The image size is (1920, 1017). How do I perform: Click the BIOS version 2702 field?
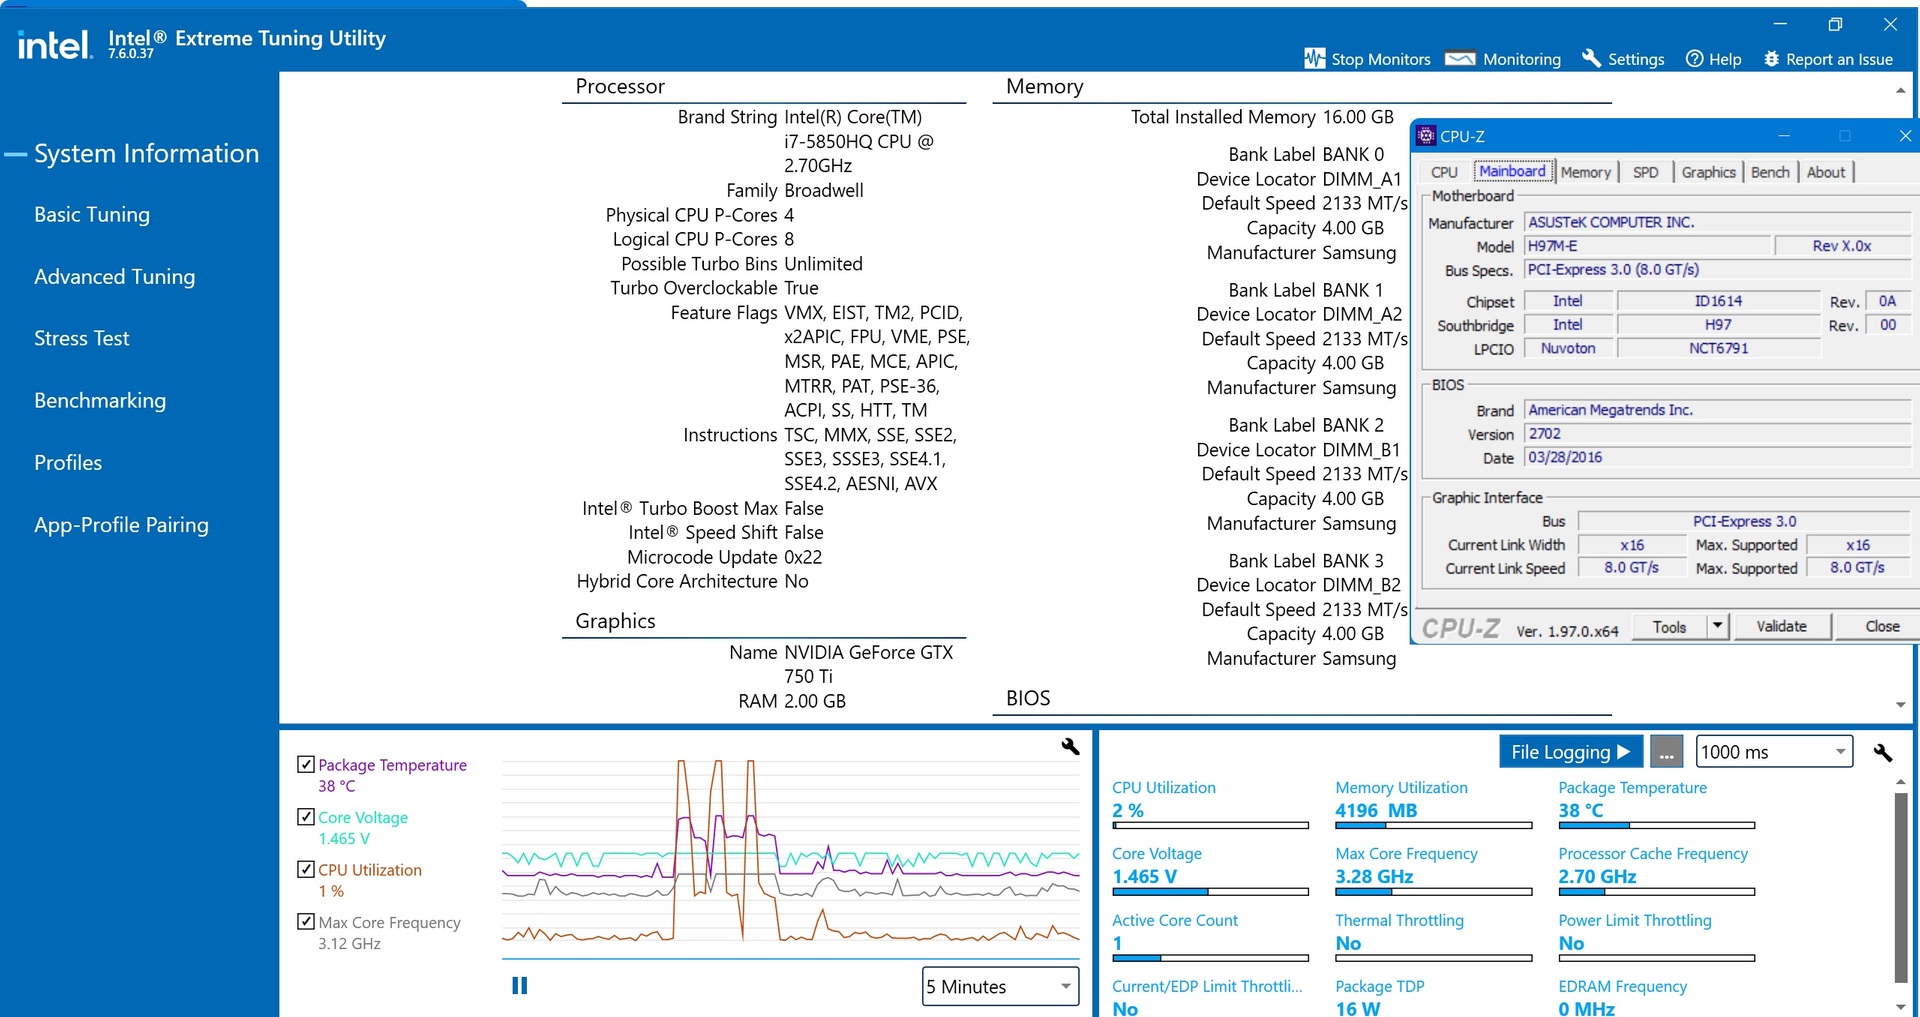click(1717, 433)
